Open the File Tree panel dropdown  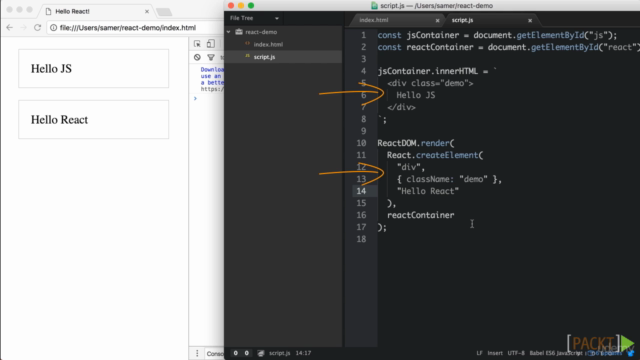coord(277,18)
